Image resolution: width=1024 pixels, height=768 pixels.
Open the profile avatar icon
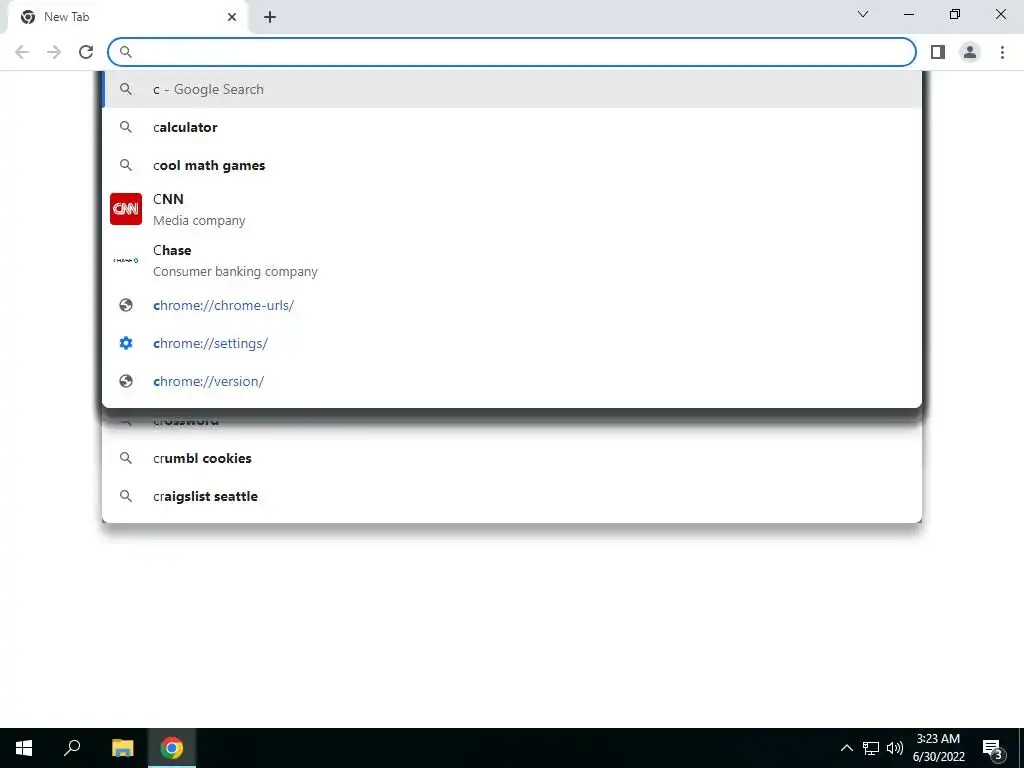970,52
